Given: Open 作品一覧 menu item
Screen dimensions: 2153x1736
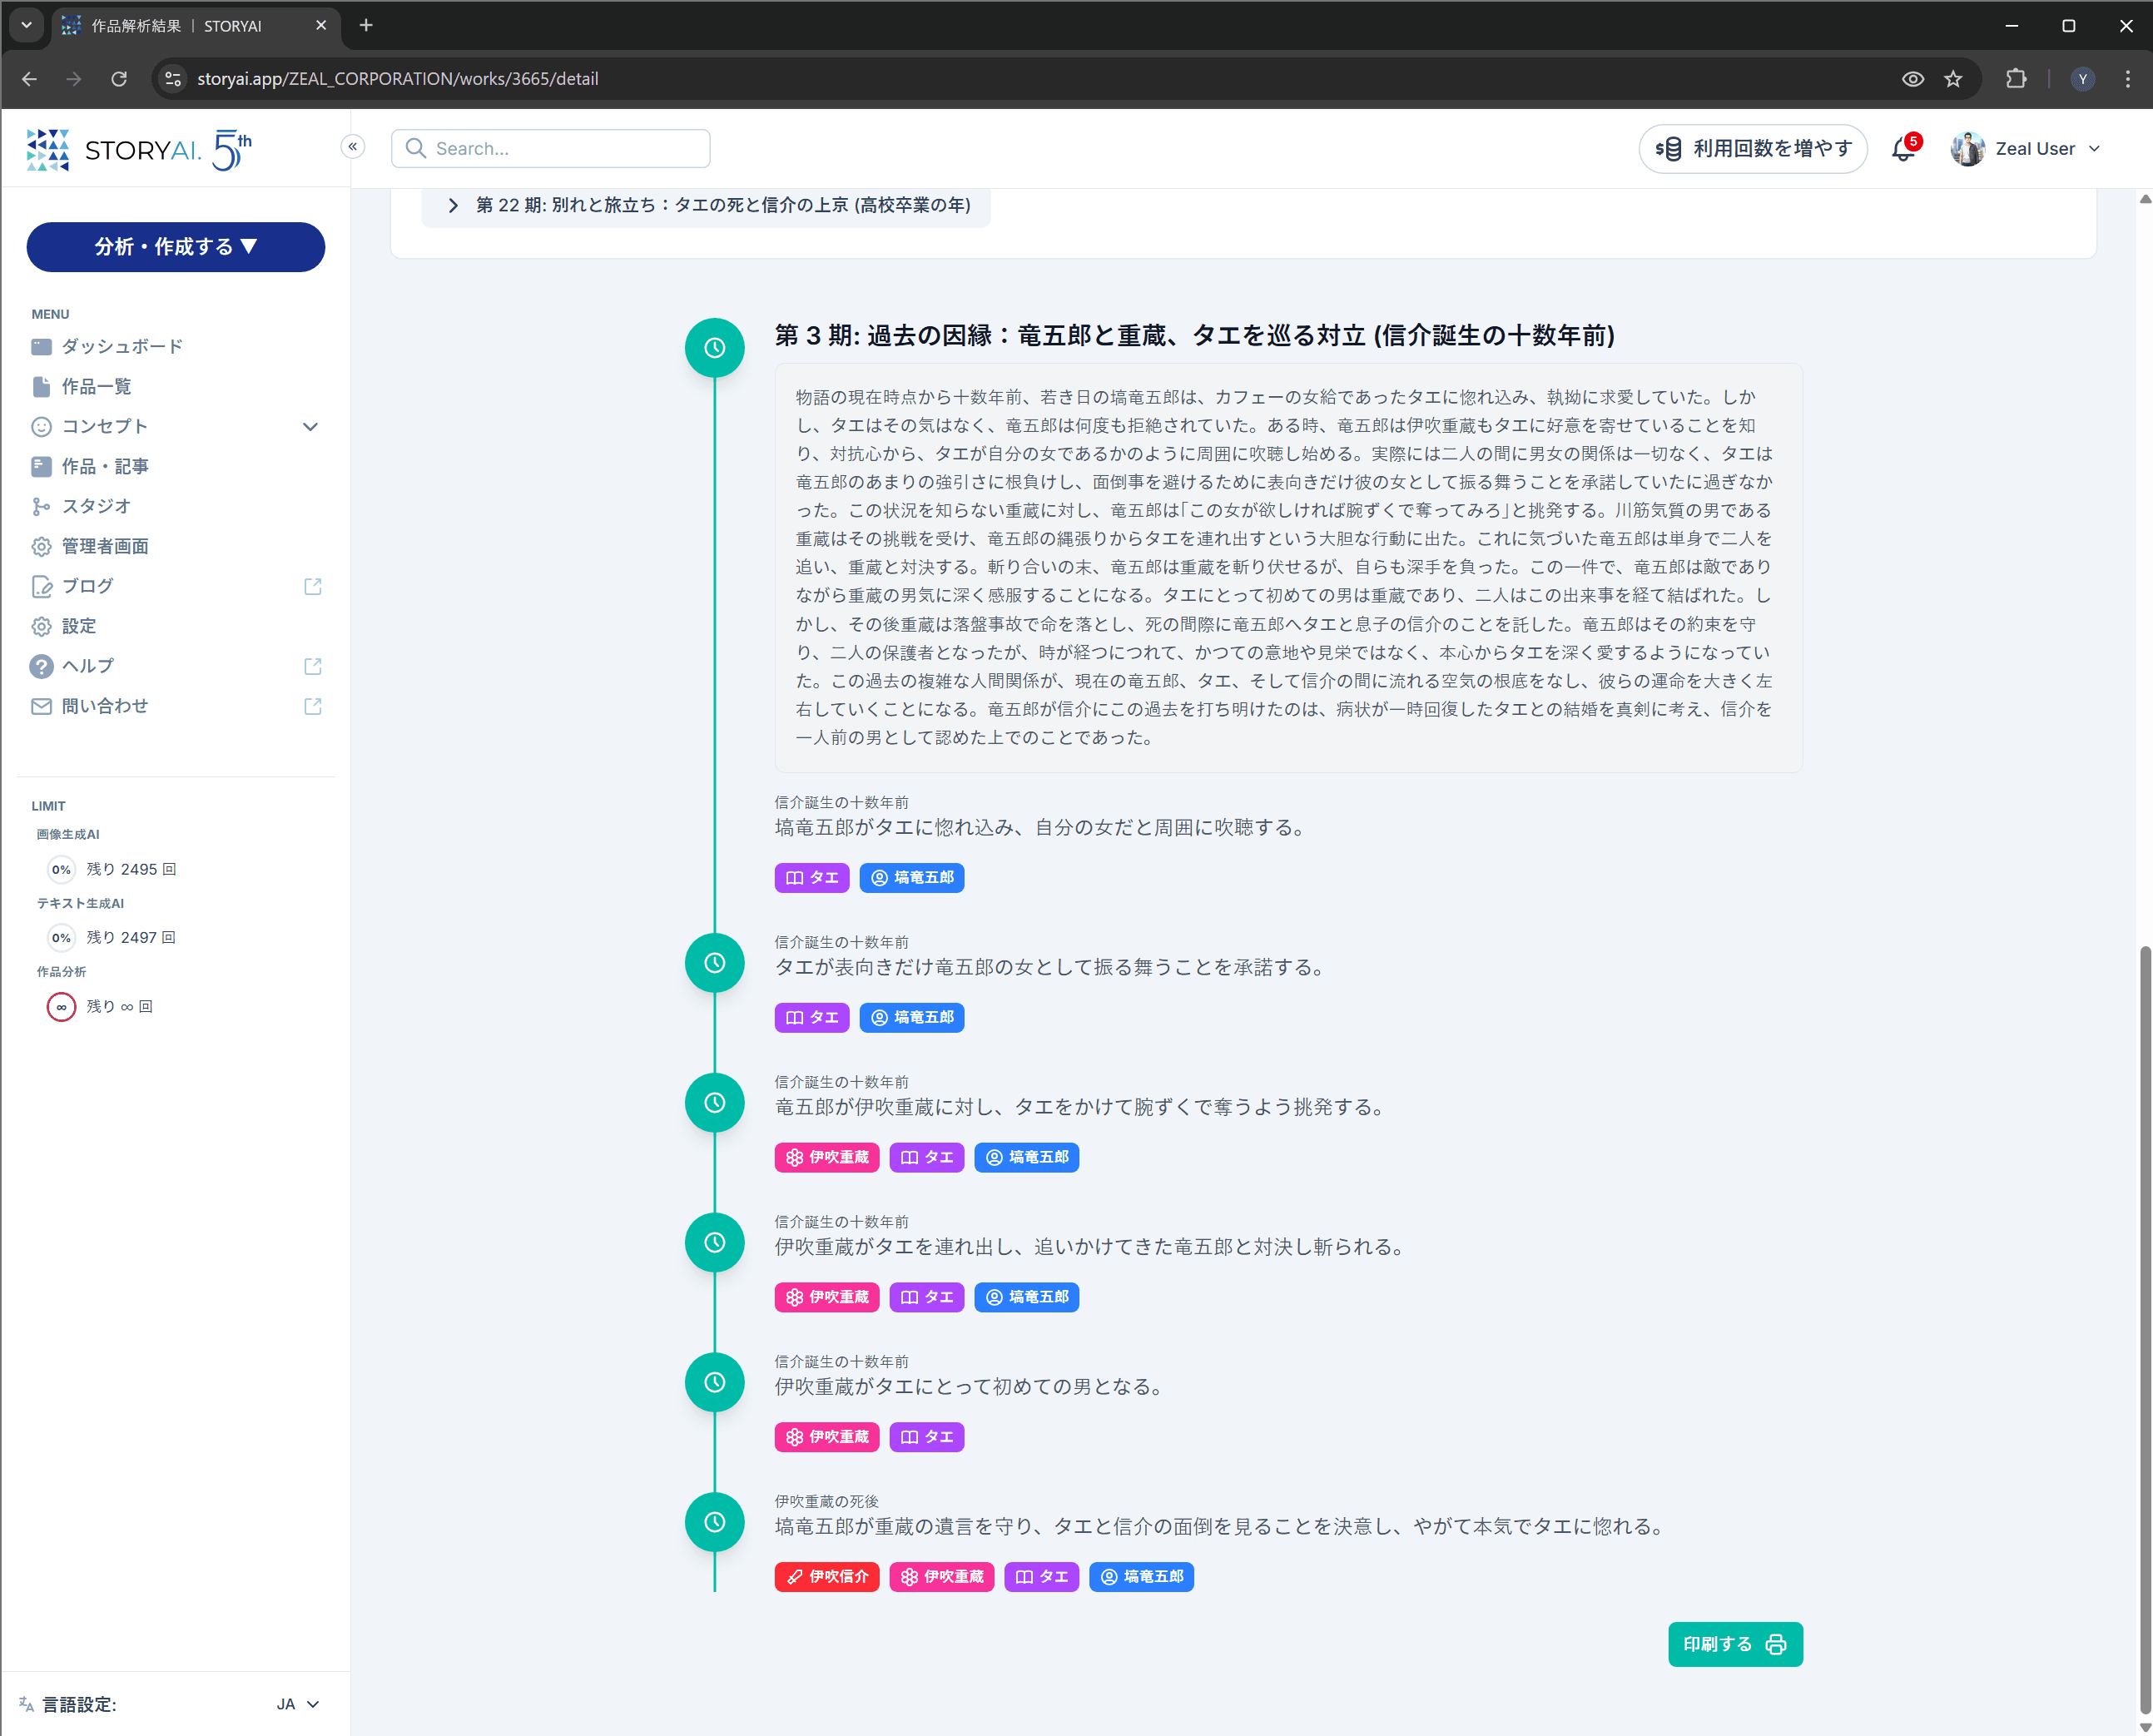Looking at the screenshot, I should point(96,387).
